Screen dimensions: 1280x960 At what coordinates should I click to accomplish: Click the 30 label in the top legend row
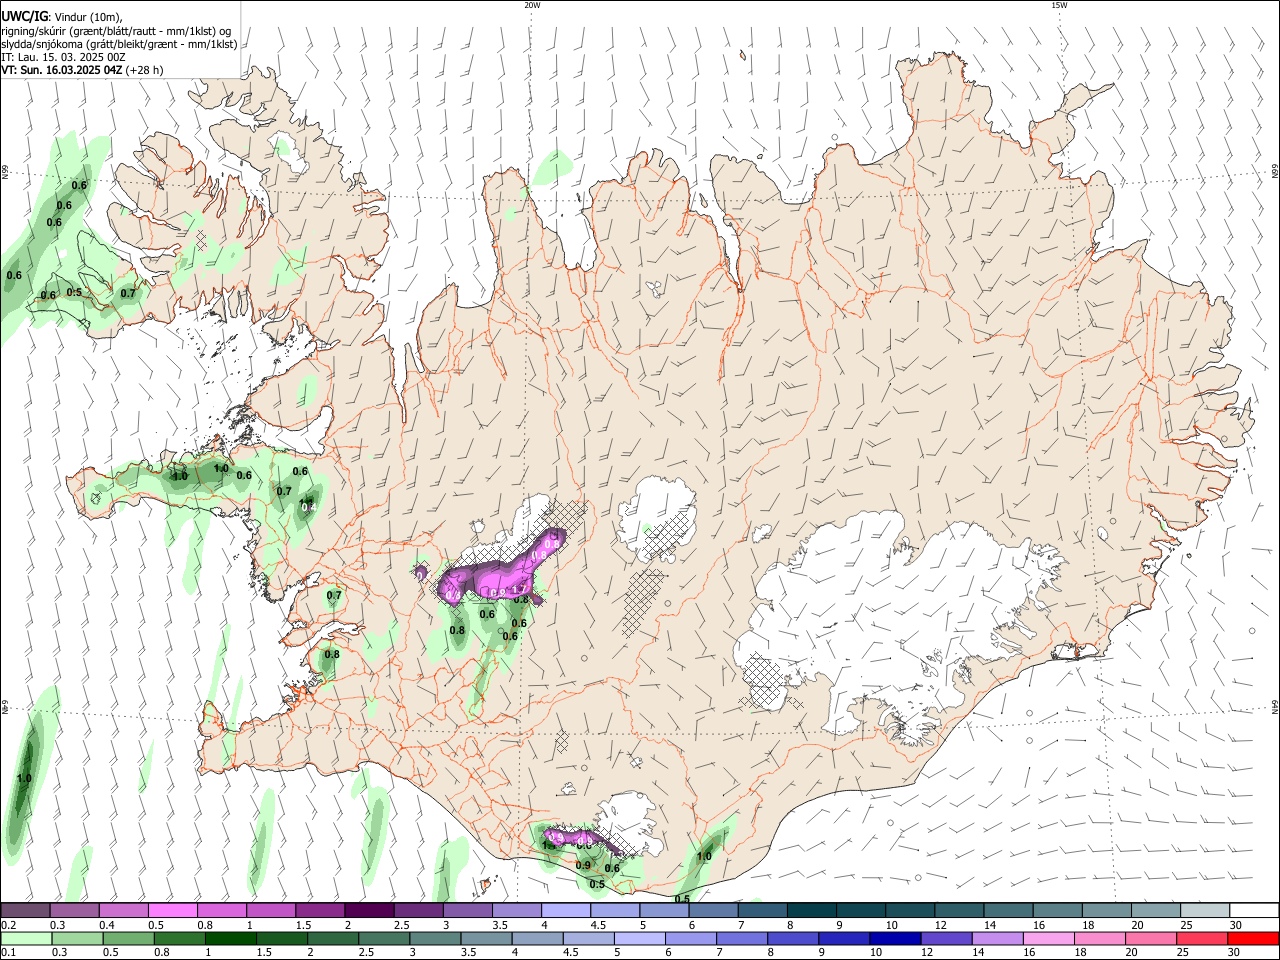point(1235,925)
